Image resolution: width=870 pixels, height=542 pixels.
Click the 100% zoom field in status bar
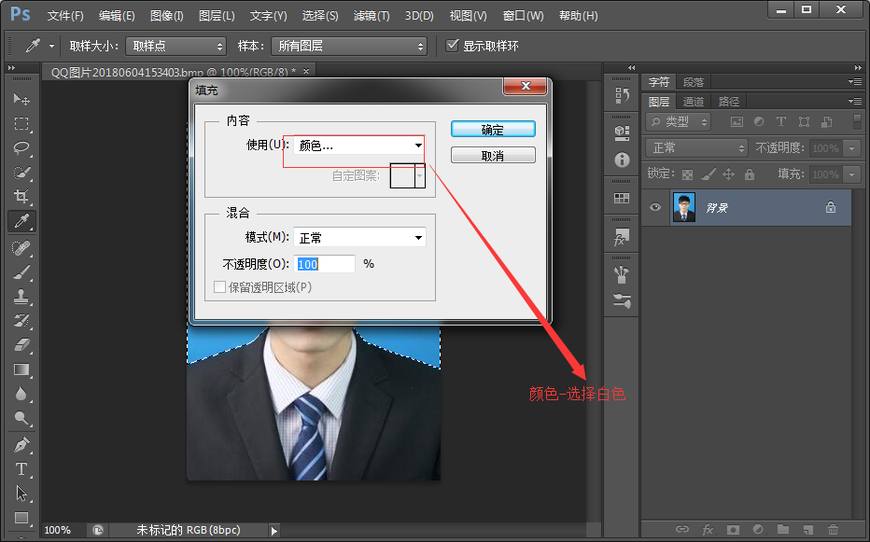pyautogui.click(x=57, y=530)
